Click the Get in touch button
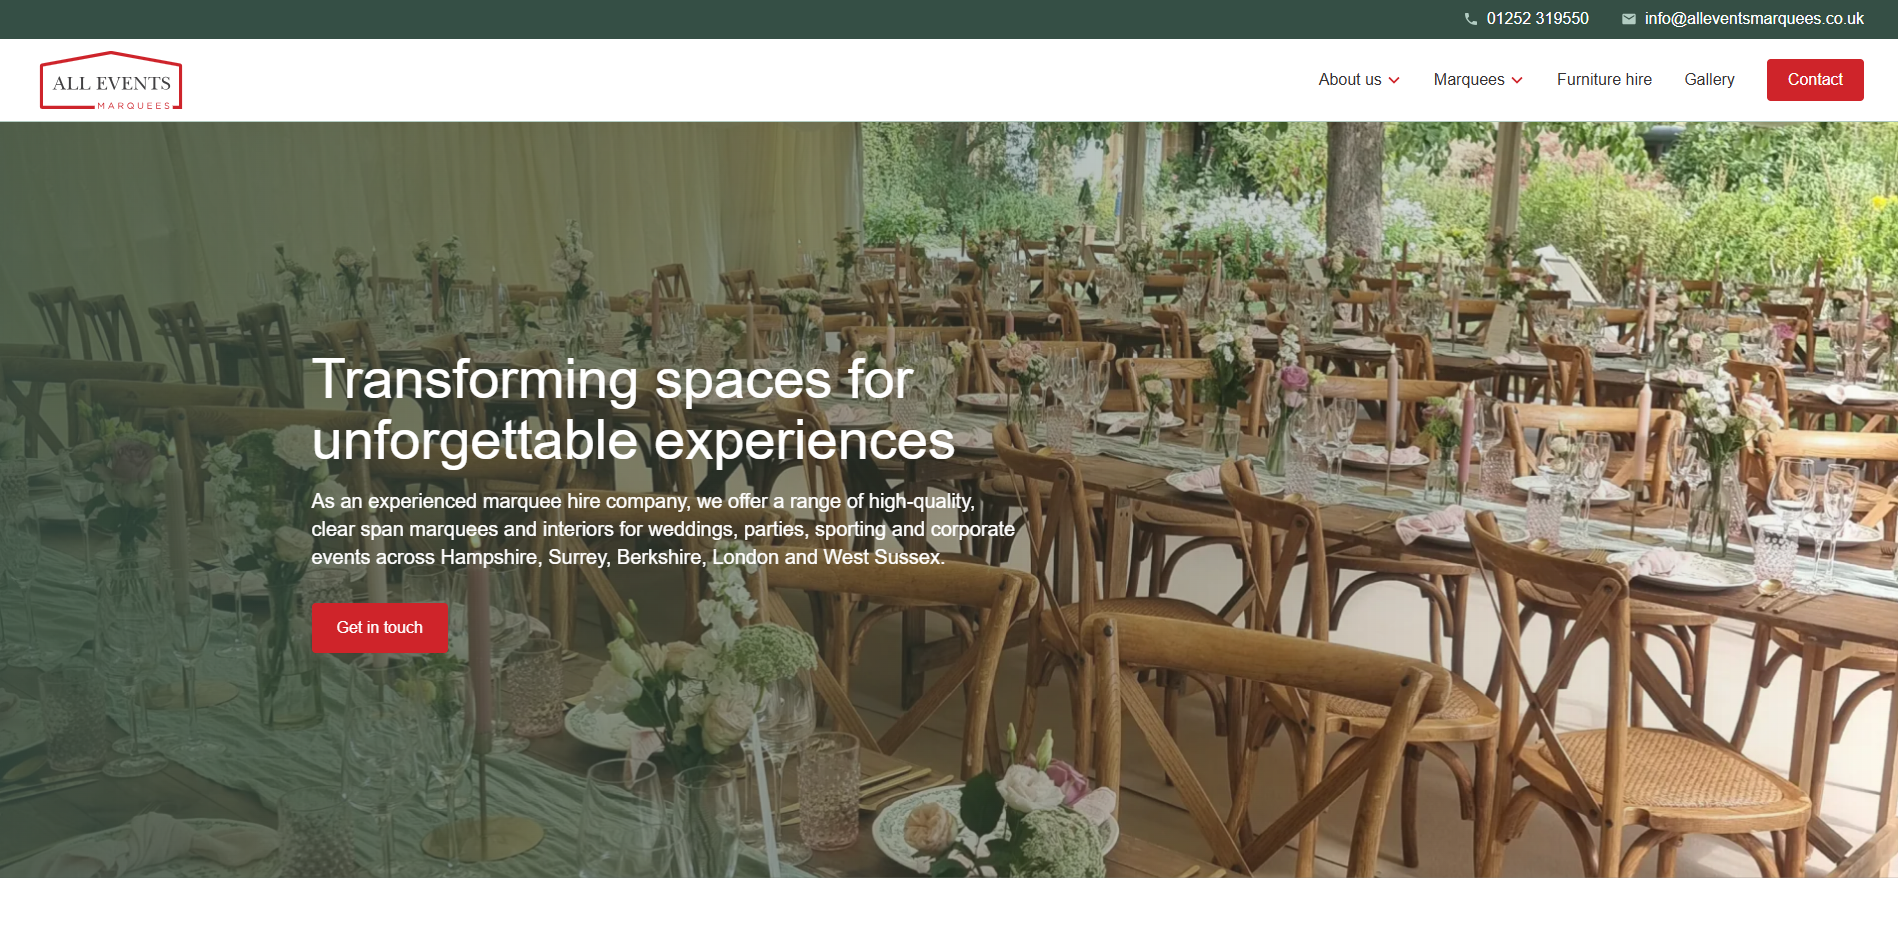Screen dimensions: 1898x941 pos(379,628)
